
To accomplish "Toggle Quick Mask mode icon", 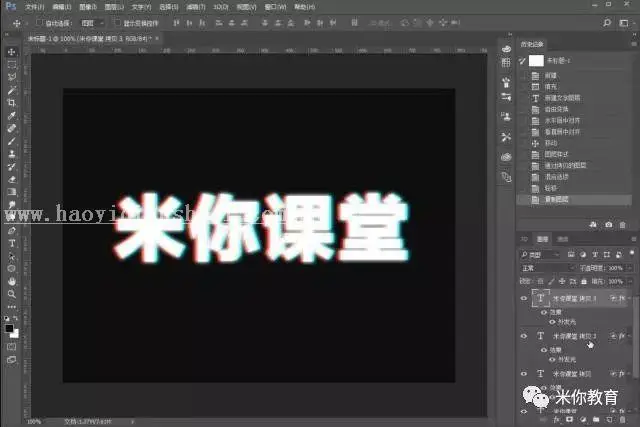I will (11, 347).
